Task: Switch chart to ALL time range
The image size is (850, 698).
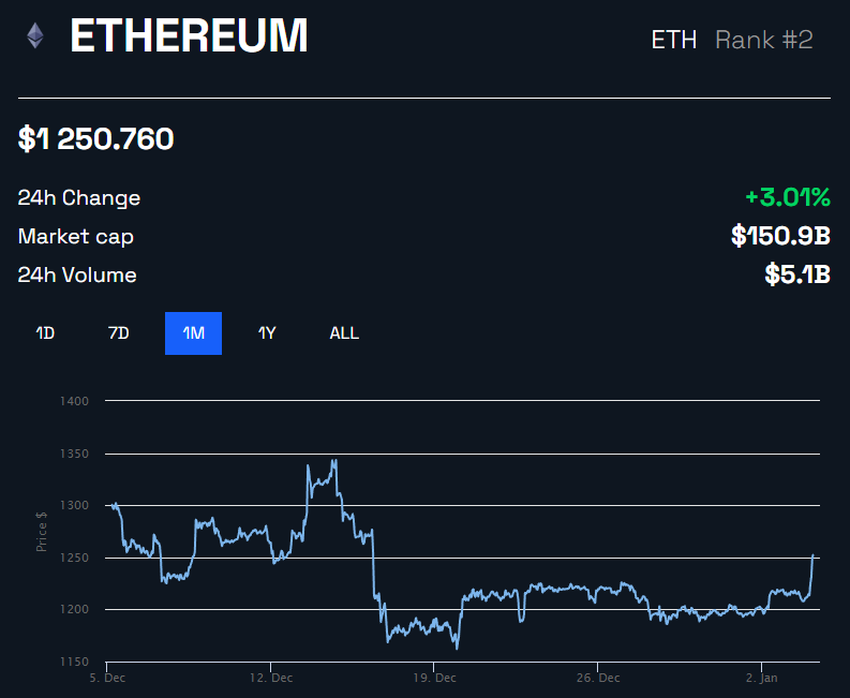Action: (x=344, y=333)
